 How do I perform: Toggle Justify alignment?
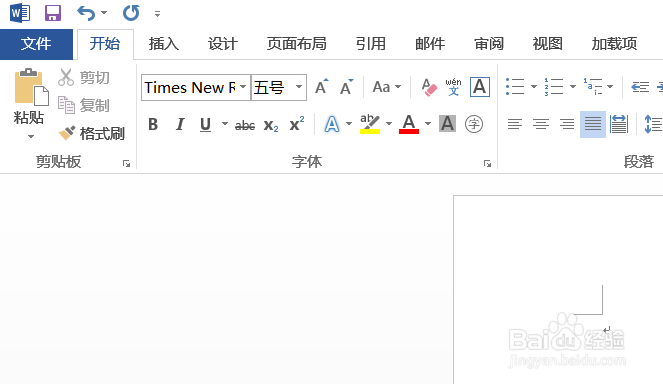[x=593, y=124]
